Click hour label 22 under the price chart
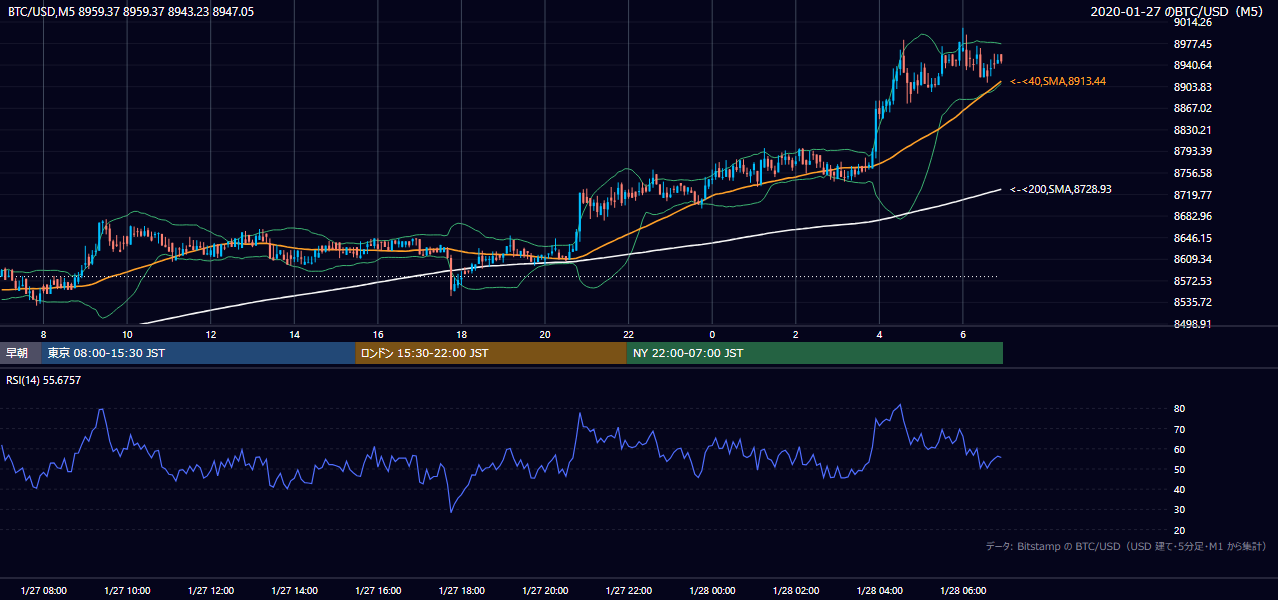The width and height of the screenshot is (1278, 600). click(x=628, y=334)
